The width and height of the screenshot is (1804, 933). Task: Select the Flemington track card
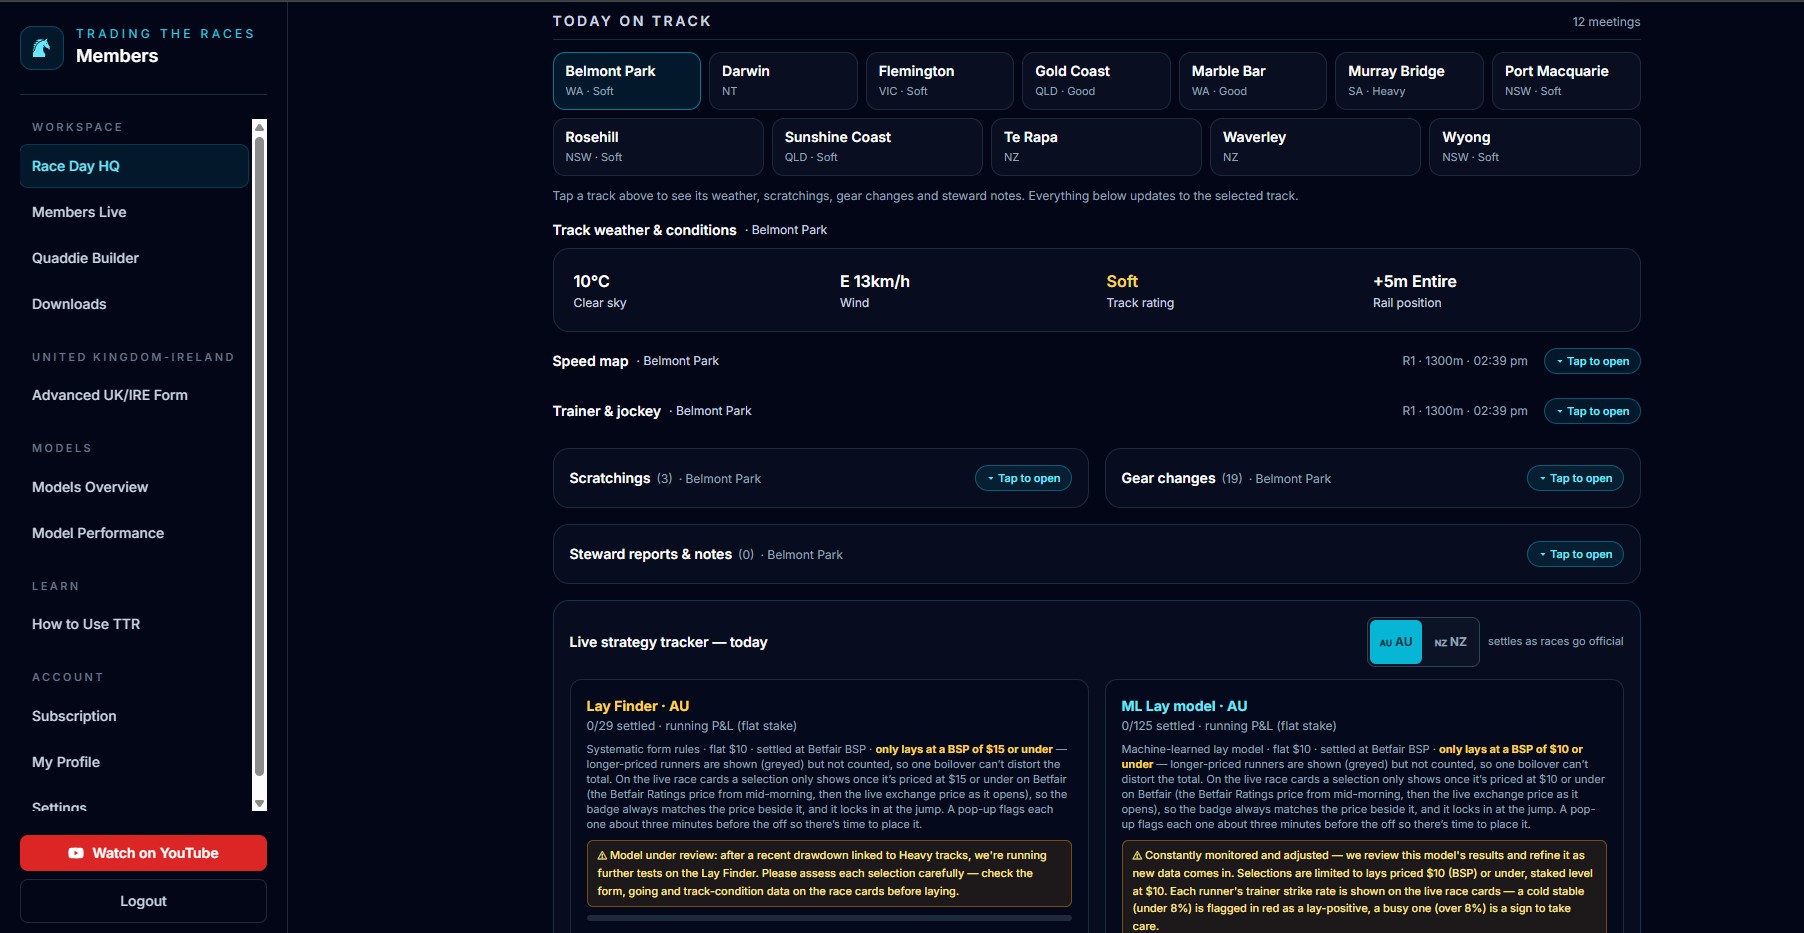pos(940,81)
